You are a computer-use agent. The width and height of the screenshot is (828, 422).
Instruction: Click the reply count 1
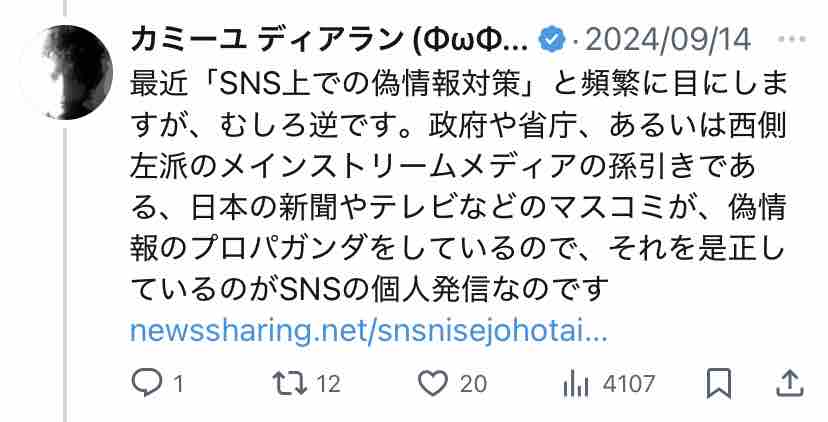tap(178, 384)
